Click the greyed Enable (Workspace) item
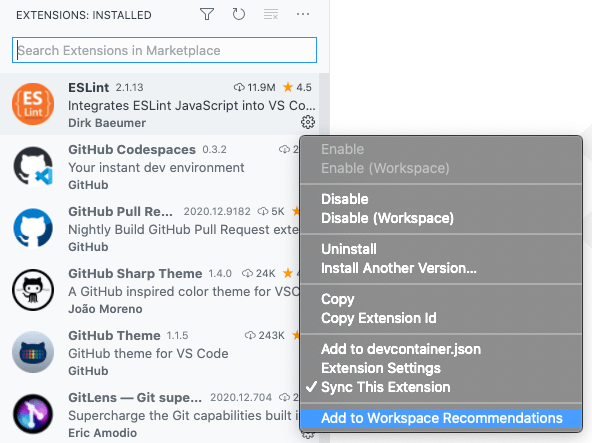Screen dimensions: 592x443 pos(441,168)
